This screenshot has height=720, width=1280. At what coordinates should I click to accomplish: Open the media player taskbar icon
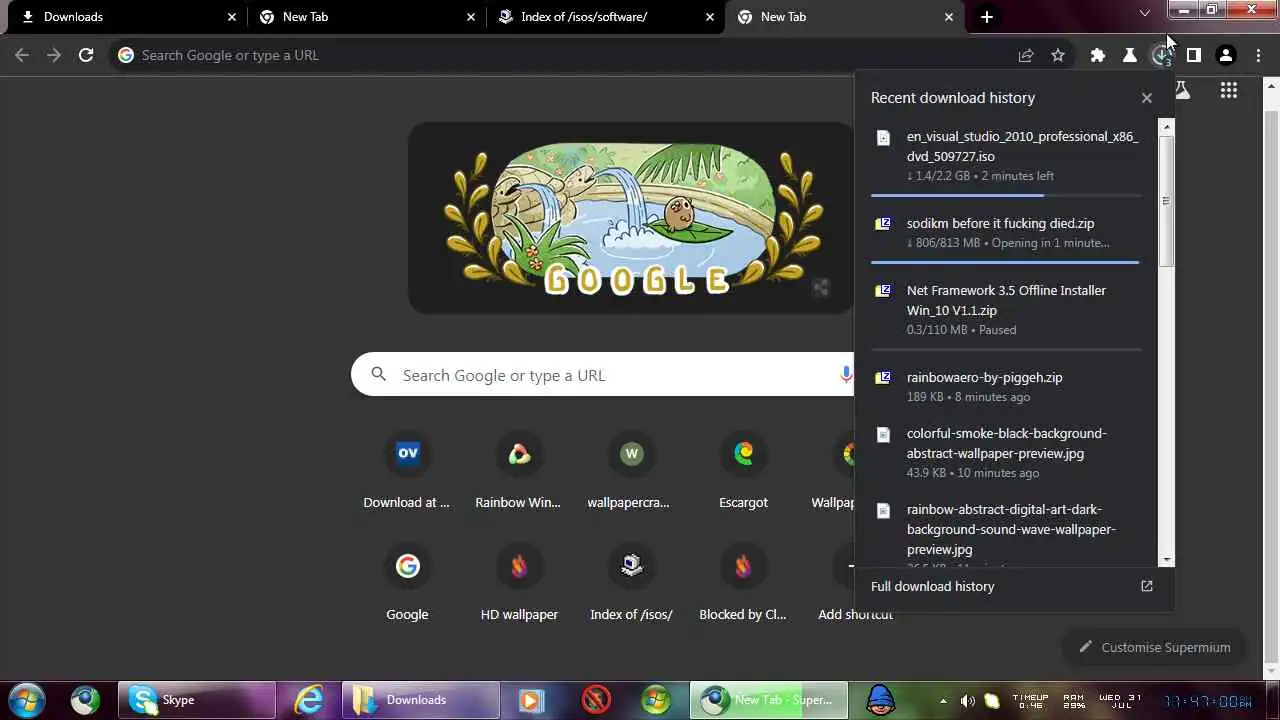click(x=532, y=700)
